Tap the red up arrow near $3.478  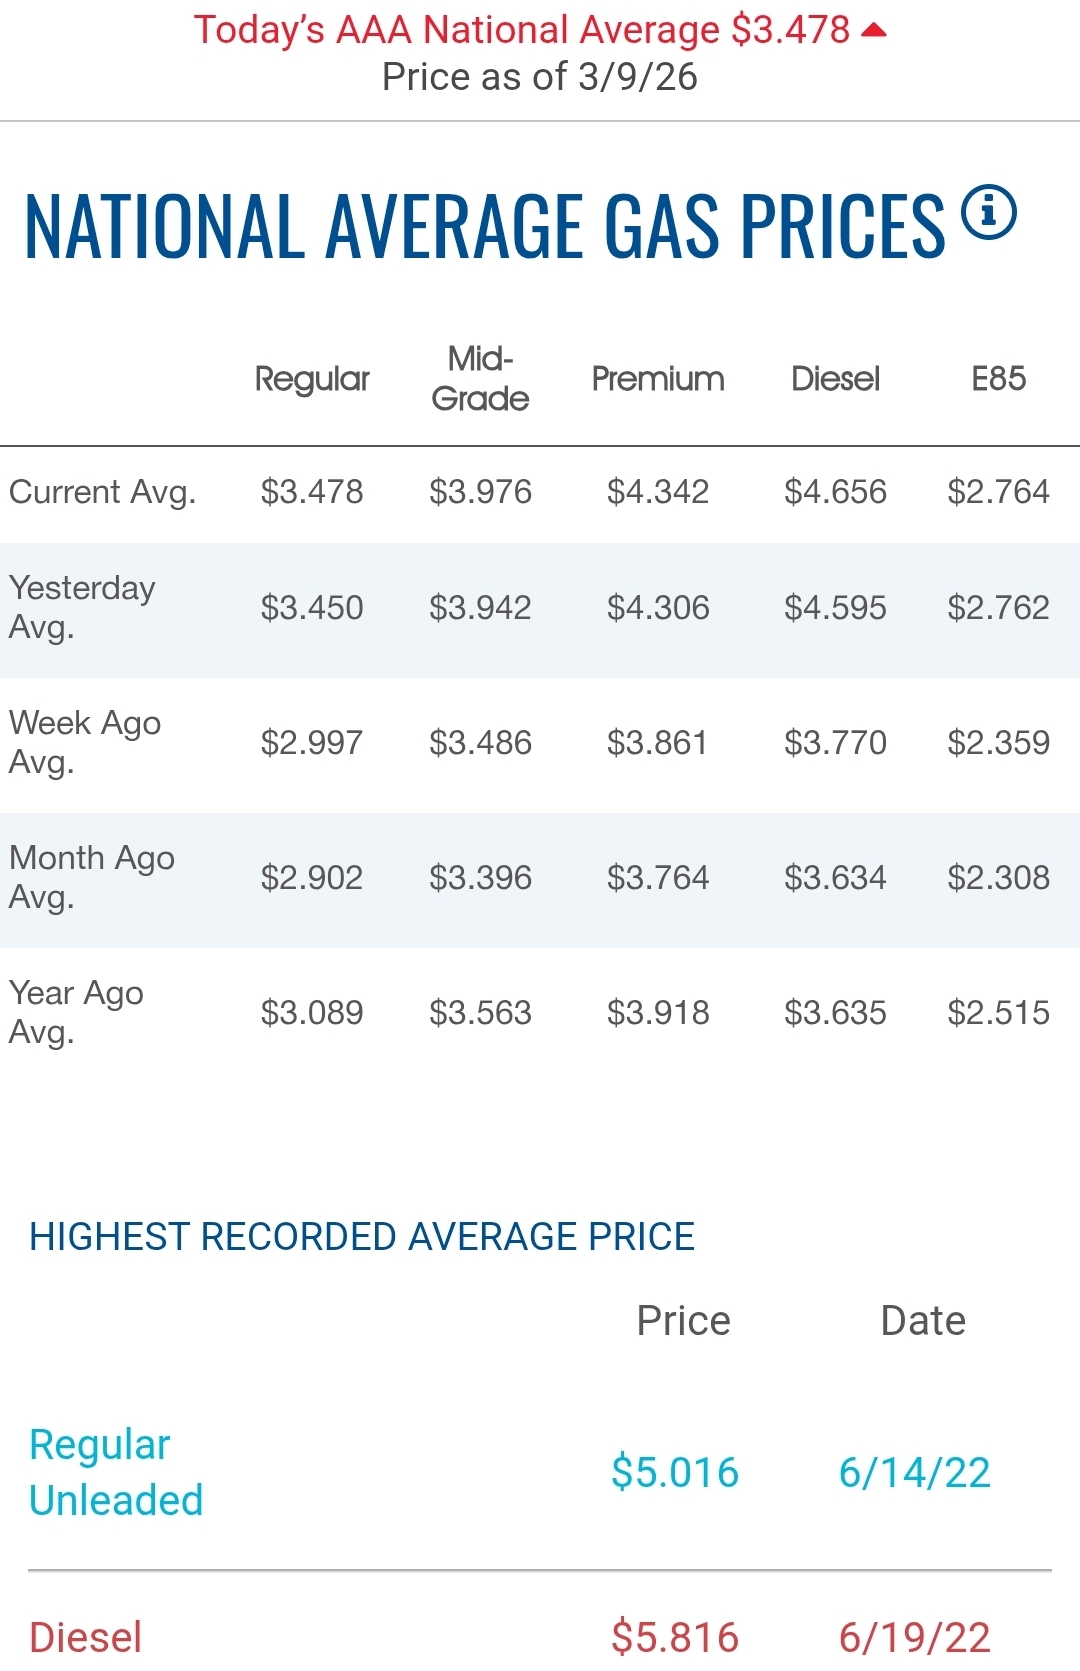[873, 31]
